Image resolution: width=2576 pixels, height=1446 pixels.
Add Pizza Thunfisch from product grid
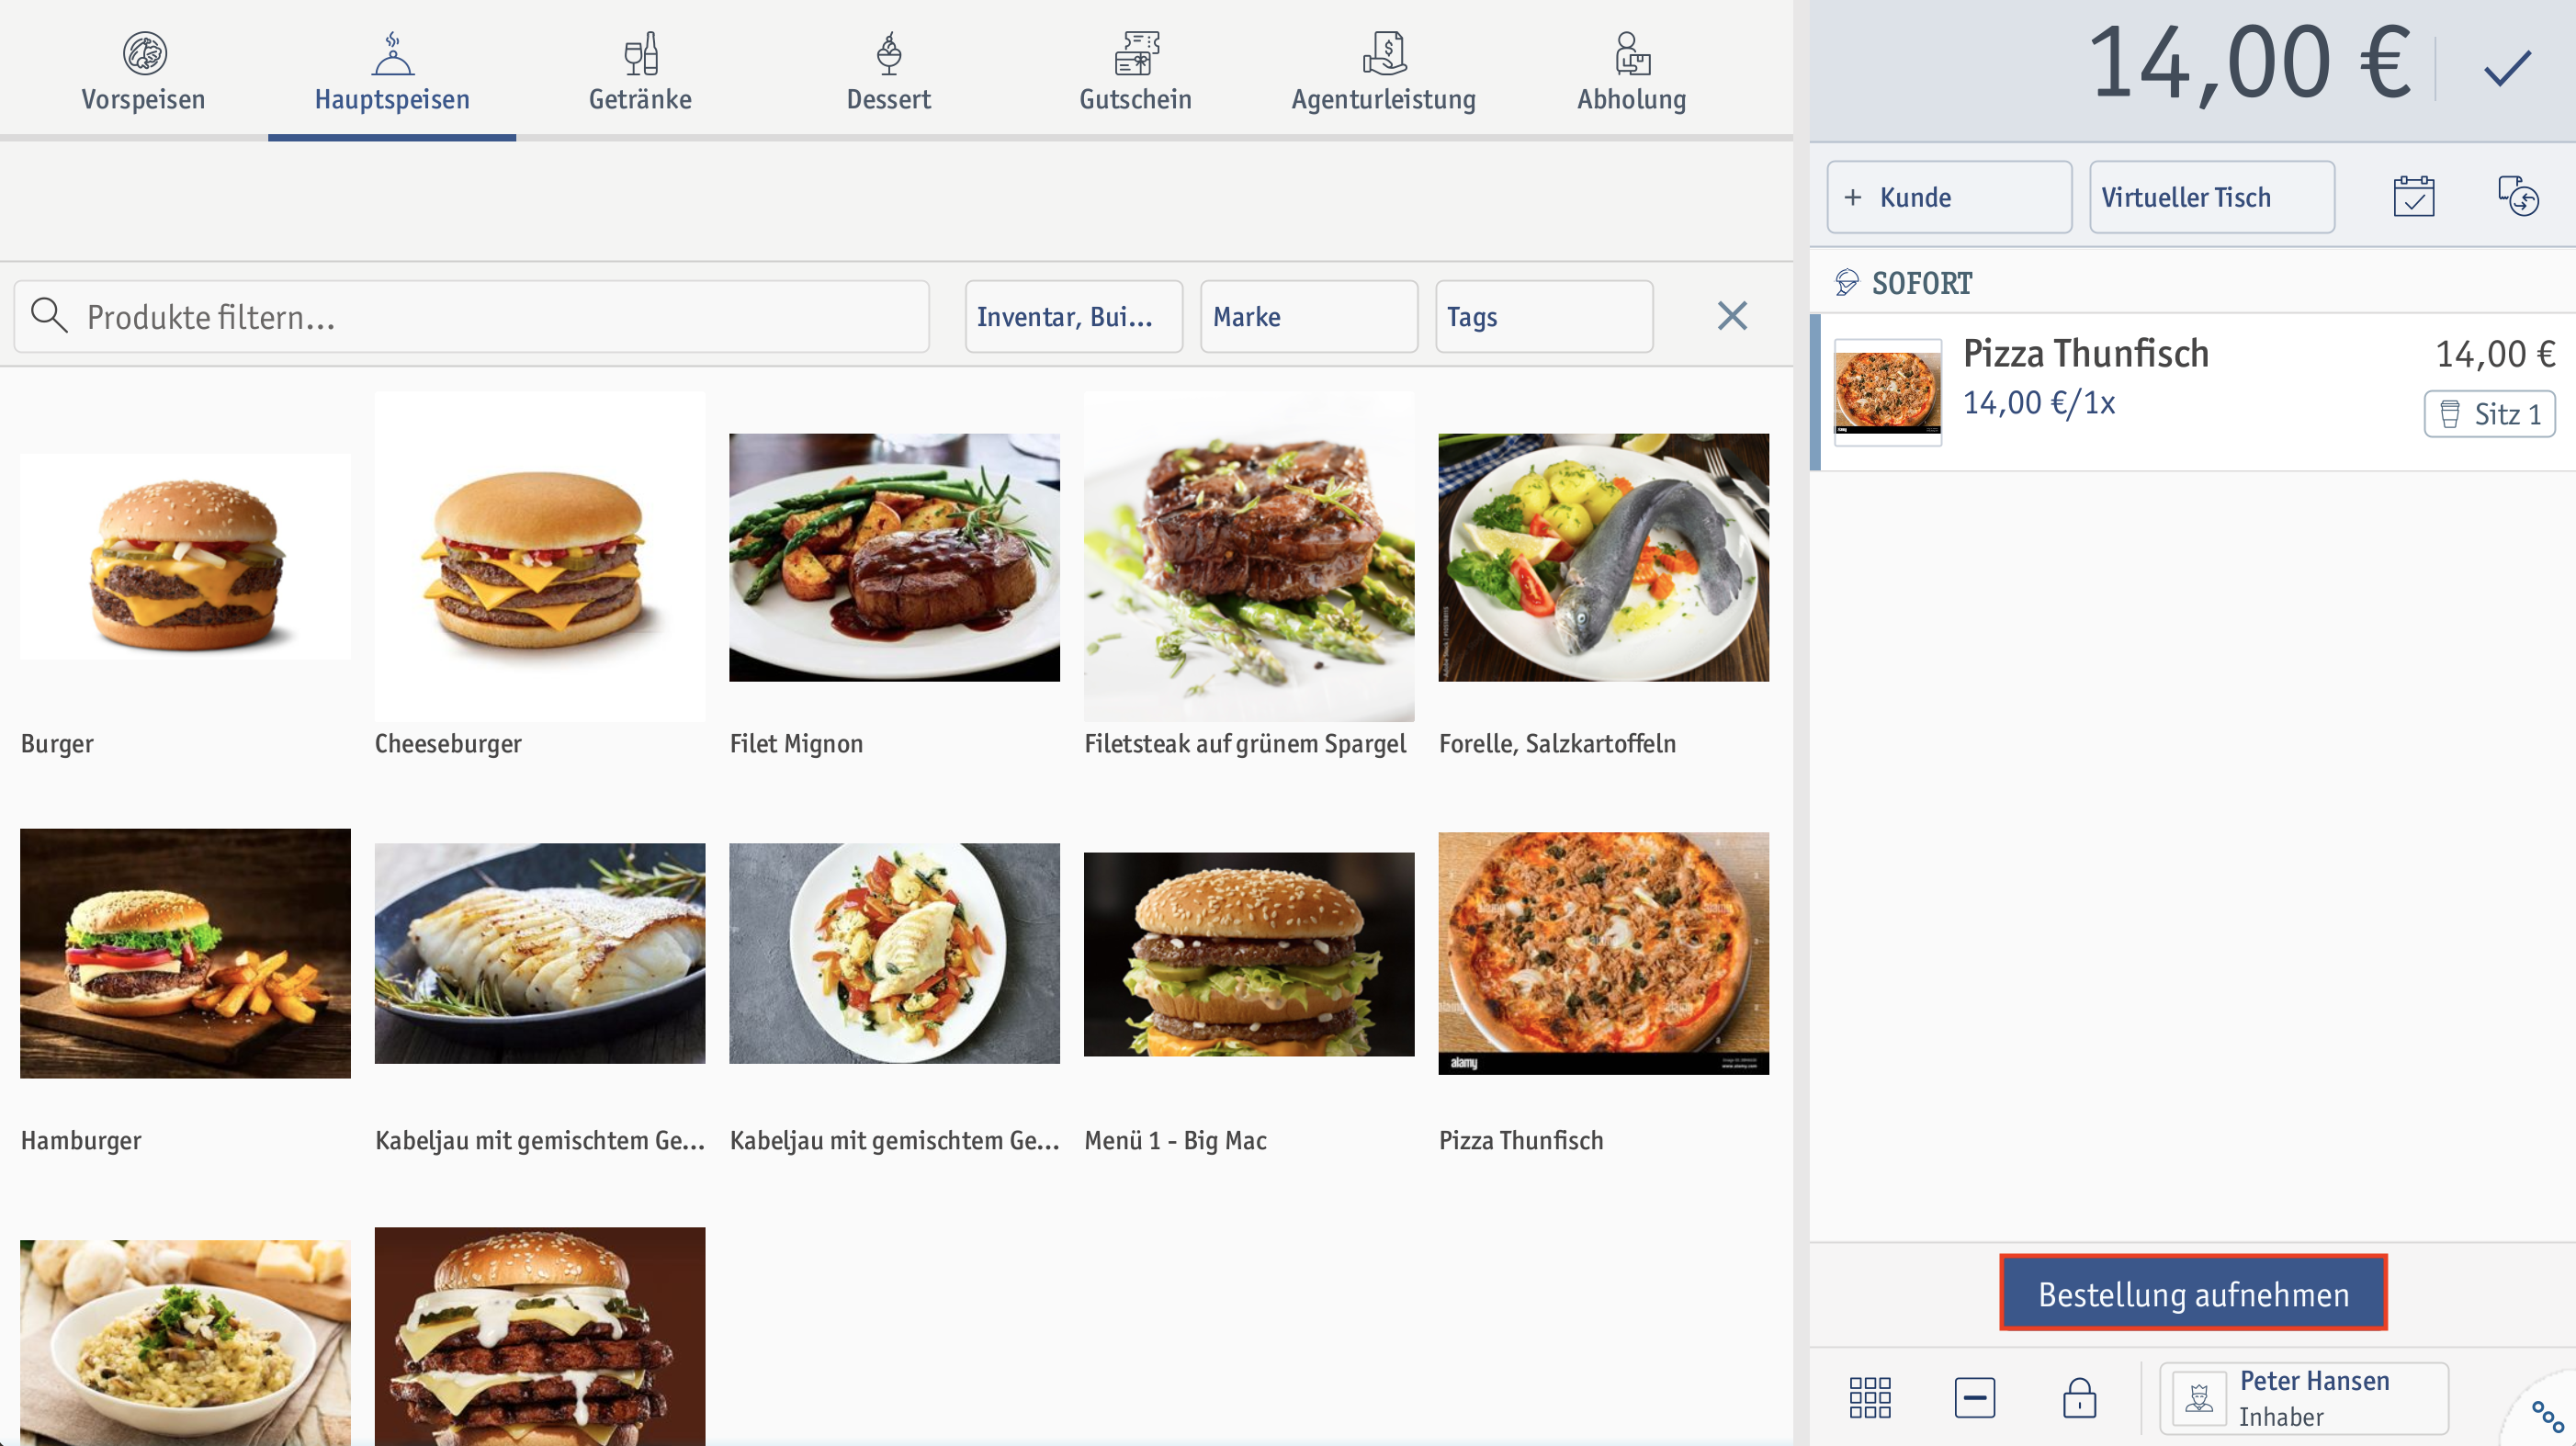pos(1604,953)
